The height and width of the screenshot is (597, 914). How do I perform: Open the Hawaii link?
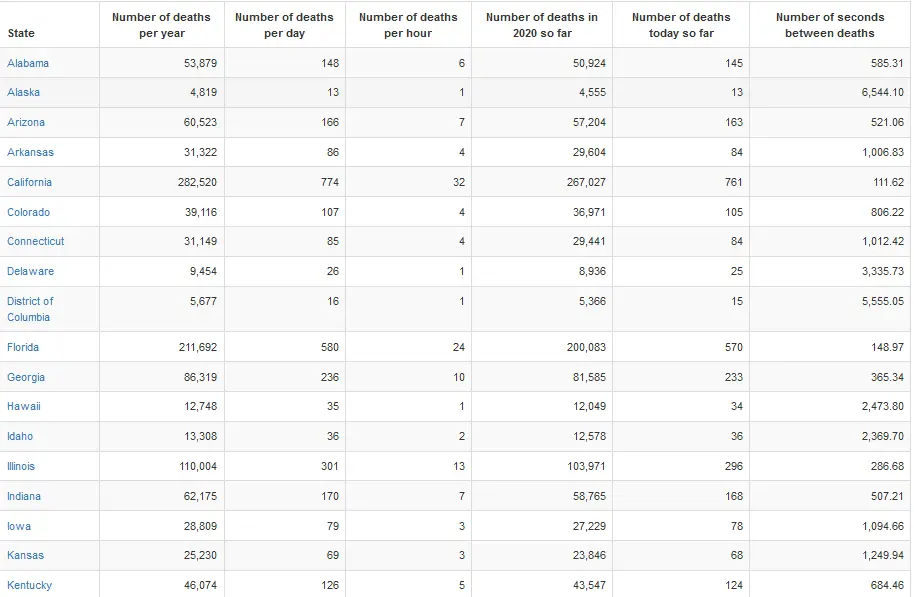coord(24,406)
